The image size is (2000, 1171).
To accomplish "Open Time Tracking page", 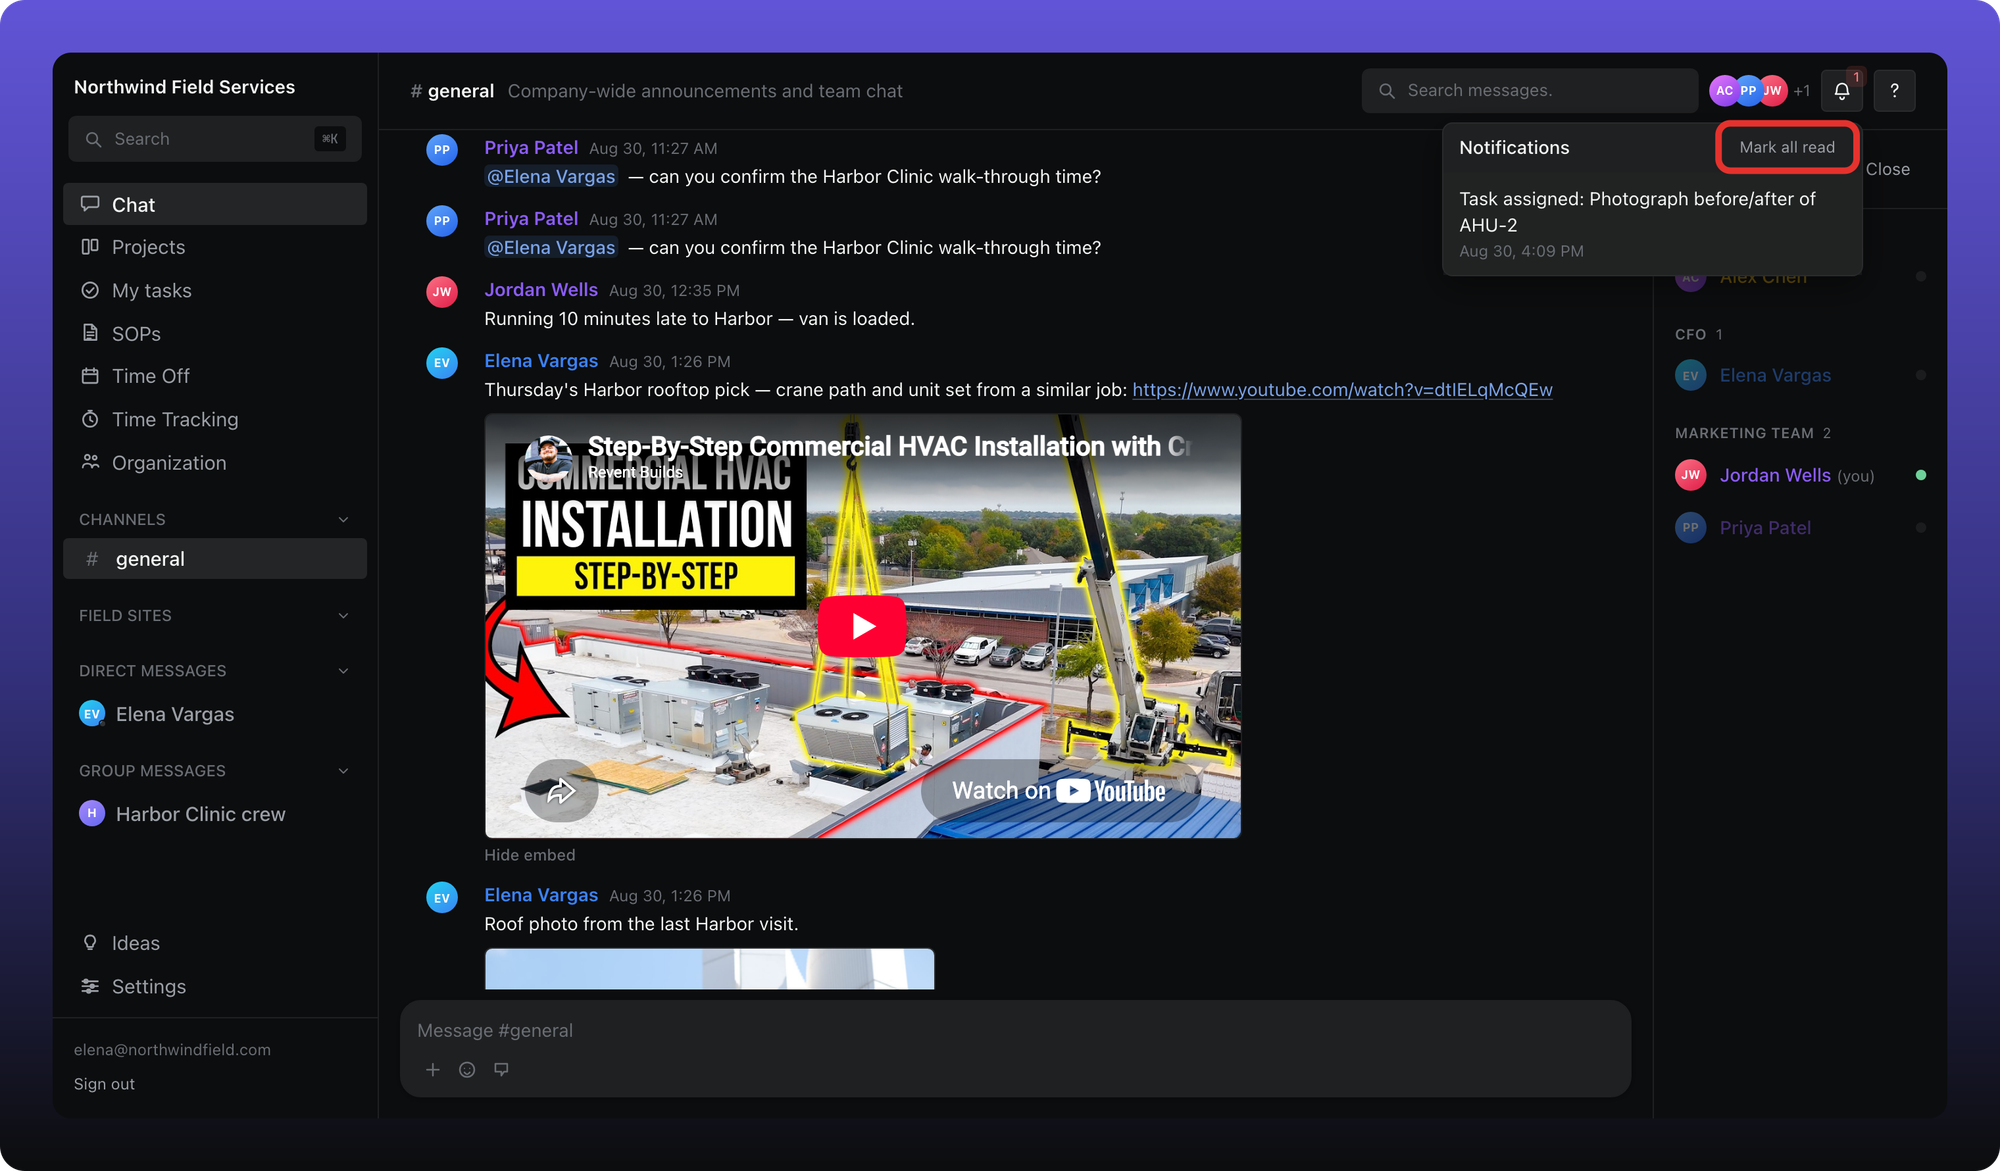I will point(215,419).
